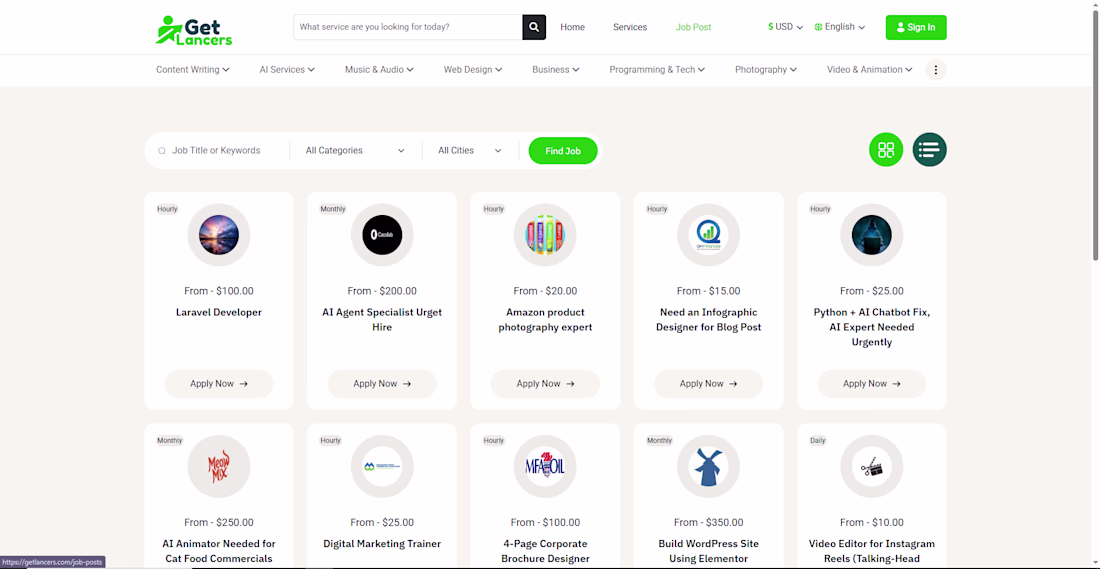Click the From - $15.00 price
Image resolution: width=1100 pixels, height=569 pixels.
click(709, 290)
